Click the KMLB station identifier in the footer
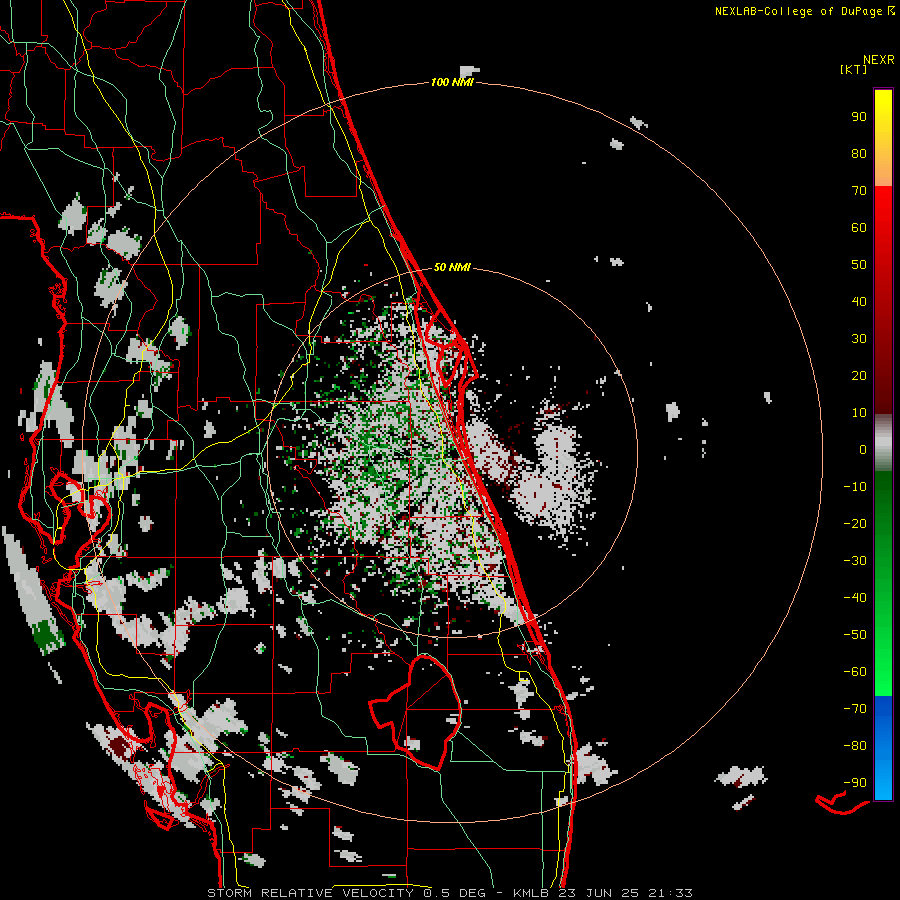This screenshot has height=900, width=900. (530, 893)
